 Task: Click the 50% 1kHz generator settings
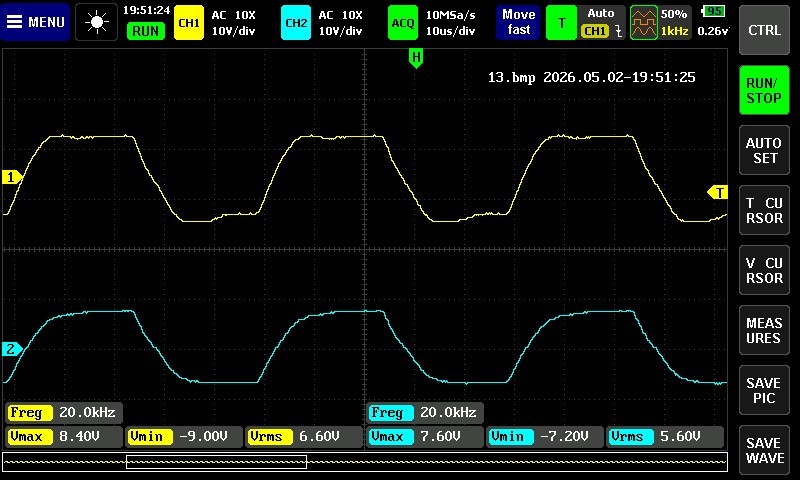click(x=674, y=22)
